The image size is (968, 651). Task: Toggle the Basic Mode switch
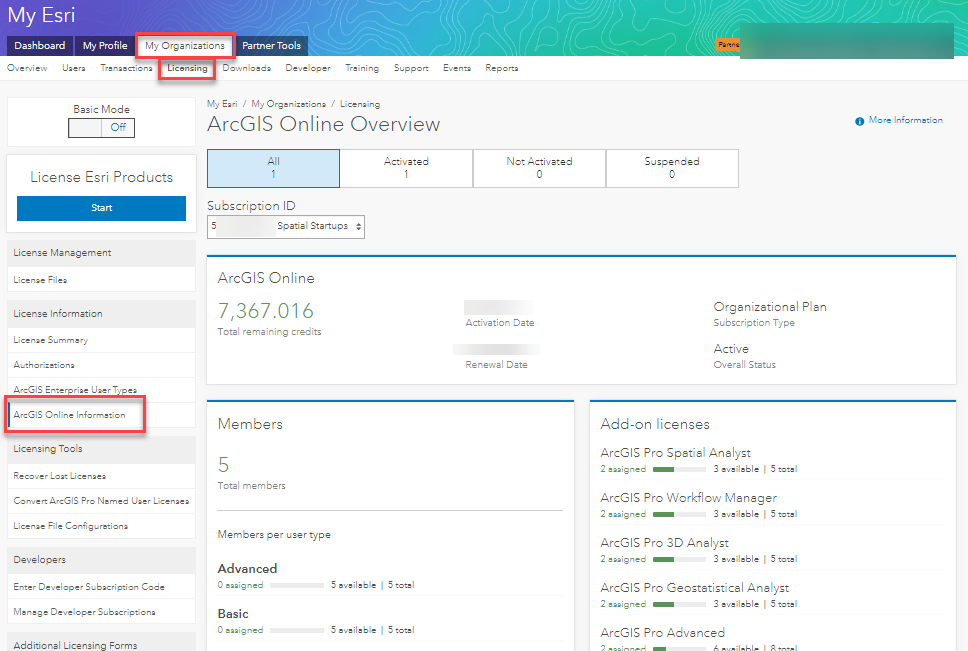(101, 128)
